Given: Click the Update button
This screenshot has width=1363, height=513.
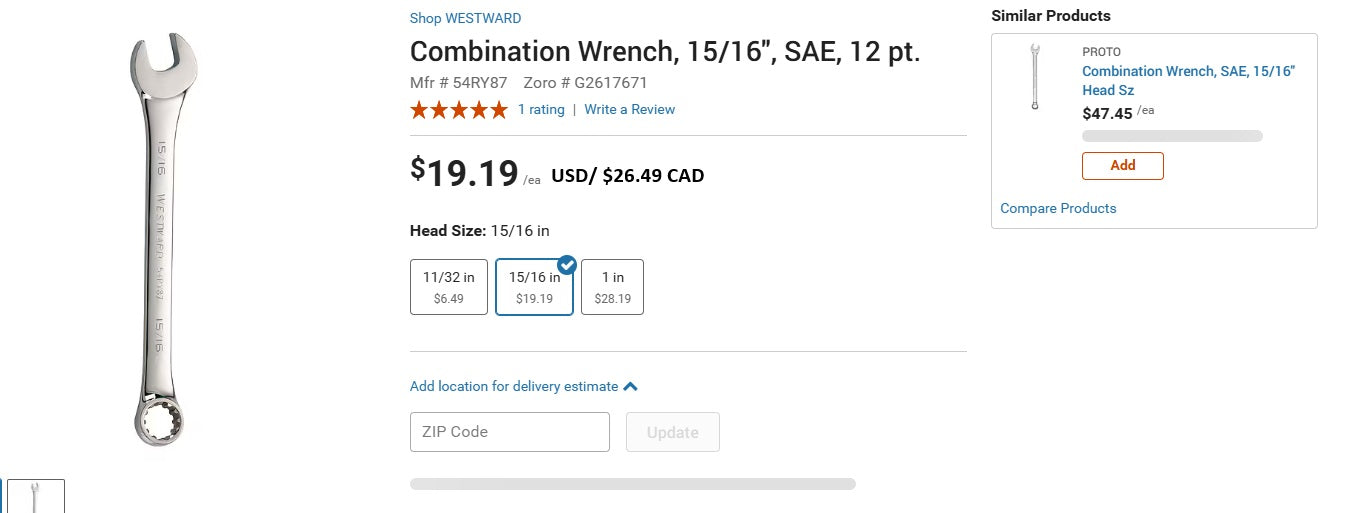Looking at the screenshot, I should pyautogui.click(x=673, y=432).
